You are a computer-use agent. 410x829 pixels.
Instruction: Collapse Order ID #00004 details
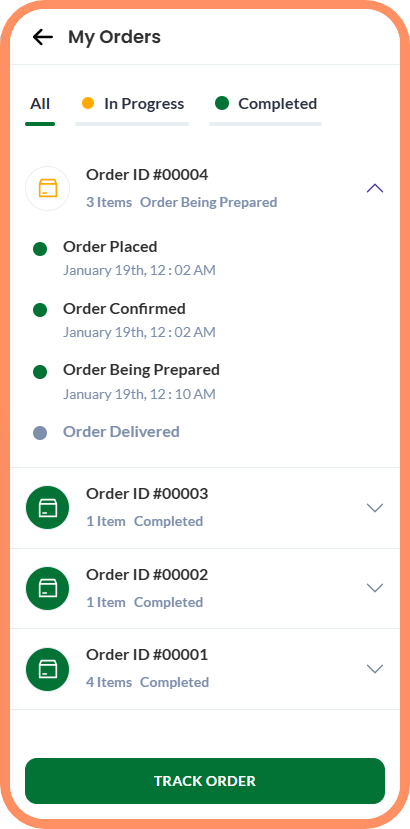point(375,189)
